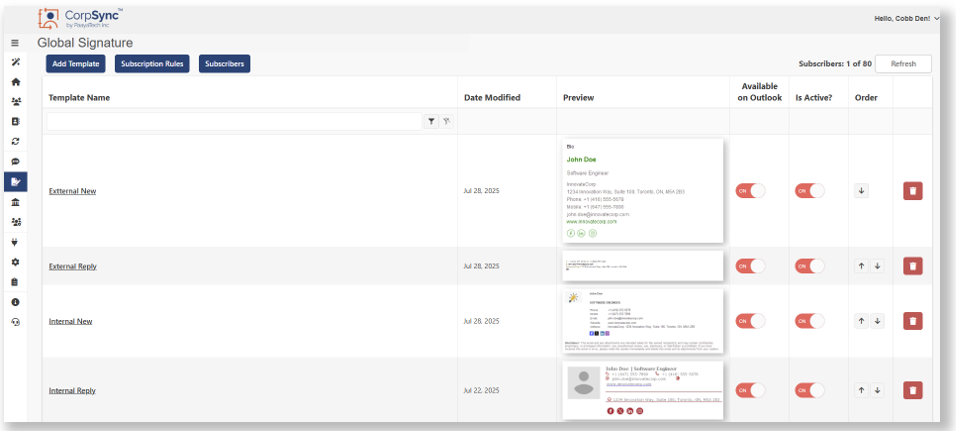View the Internal New signature preview thumbnail

(643, 321)
